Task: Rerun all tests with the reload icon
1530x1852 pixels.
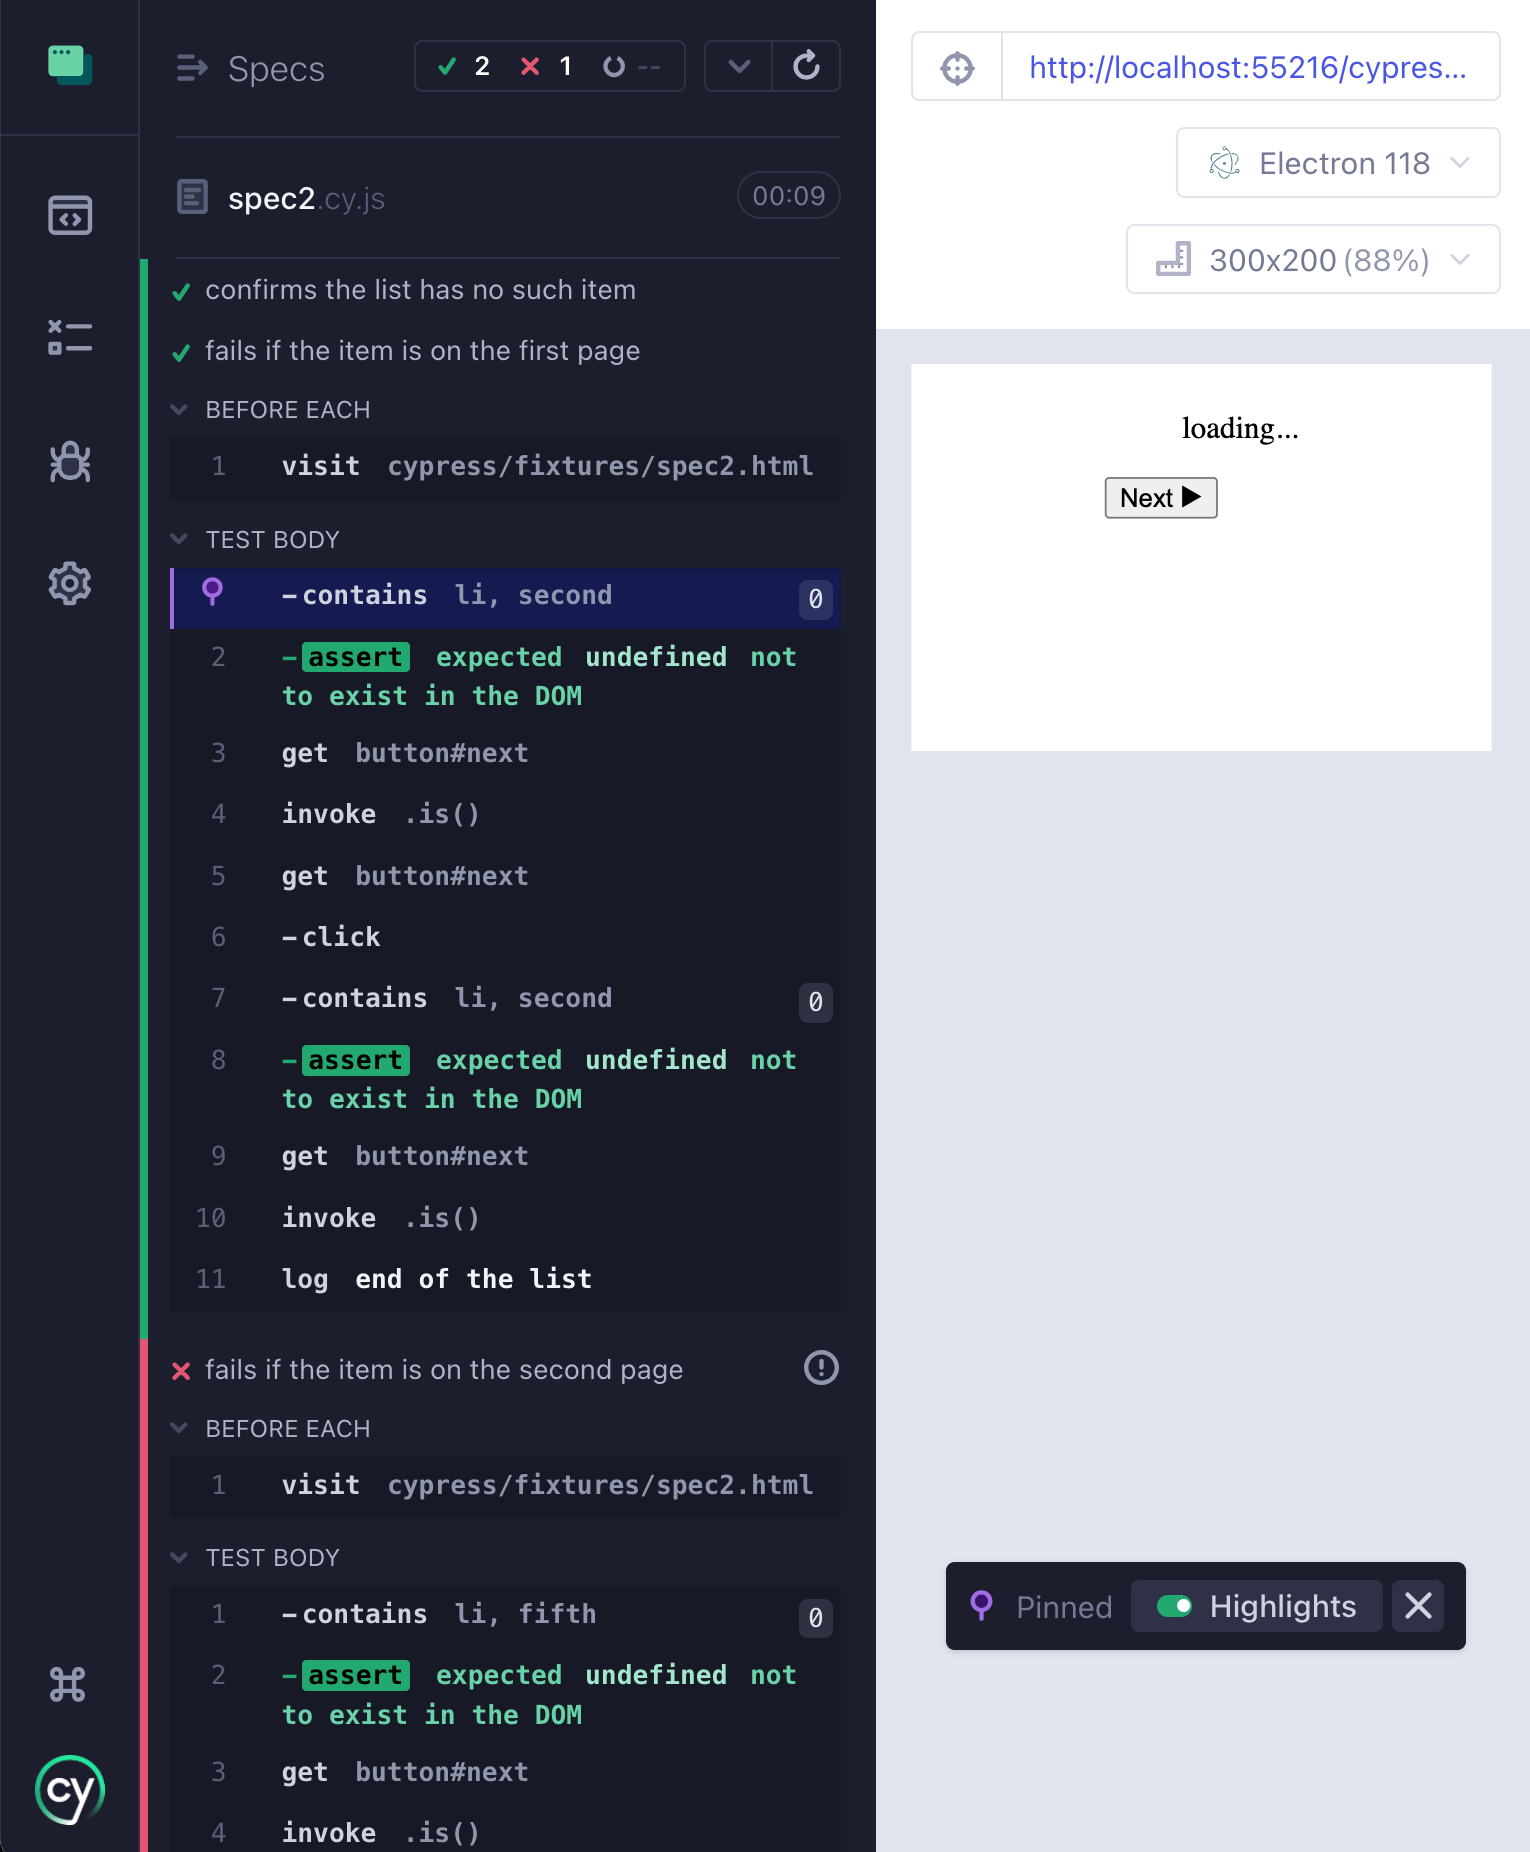Action: (x=806, y=66)
